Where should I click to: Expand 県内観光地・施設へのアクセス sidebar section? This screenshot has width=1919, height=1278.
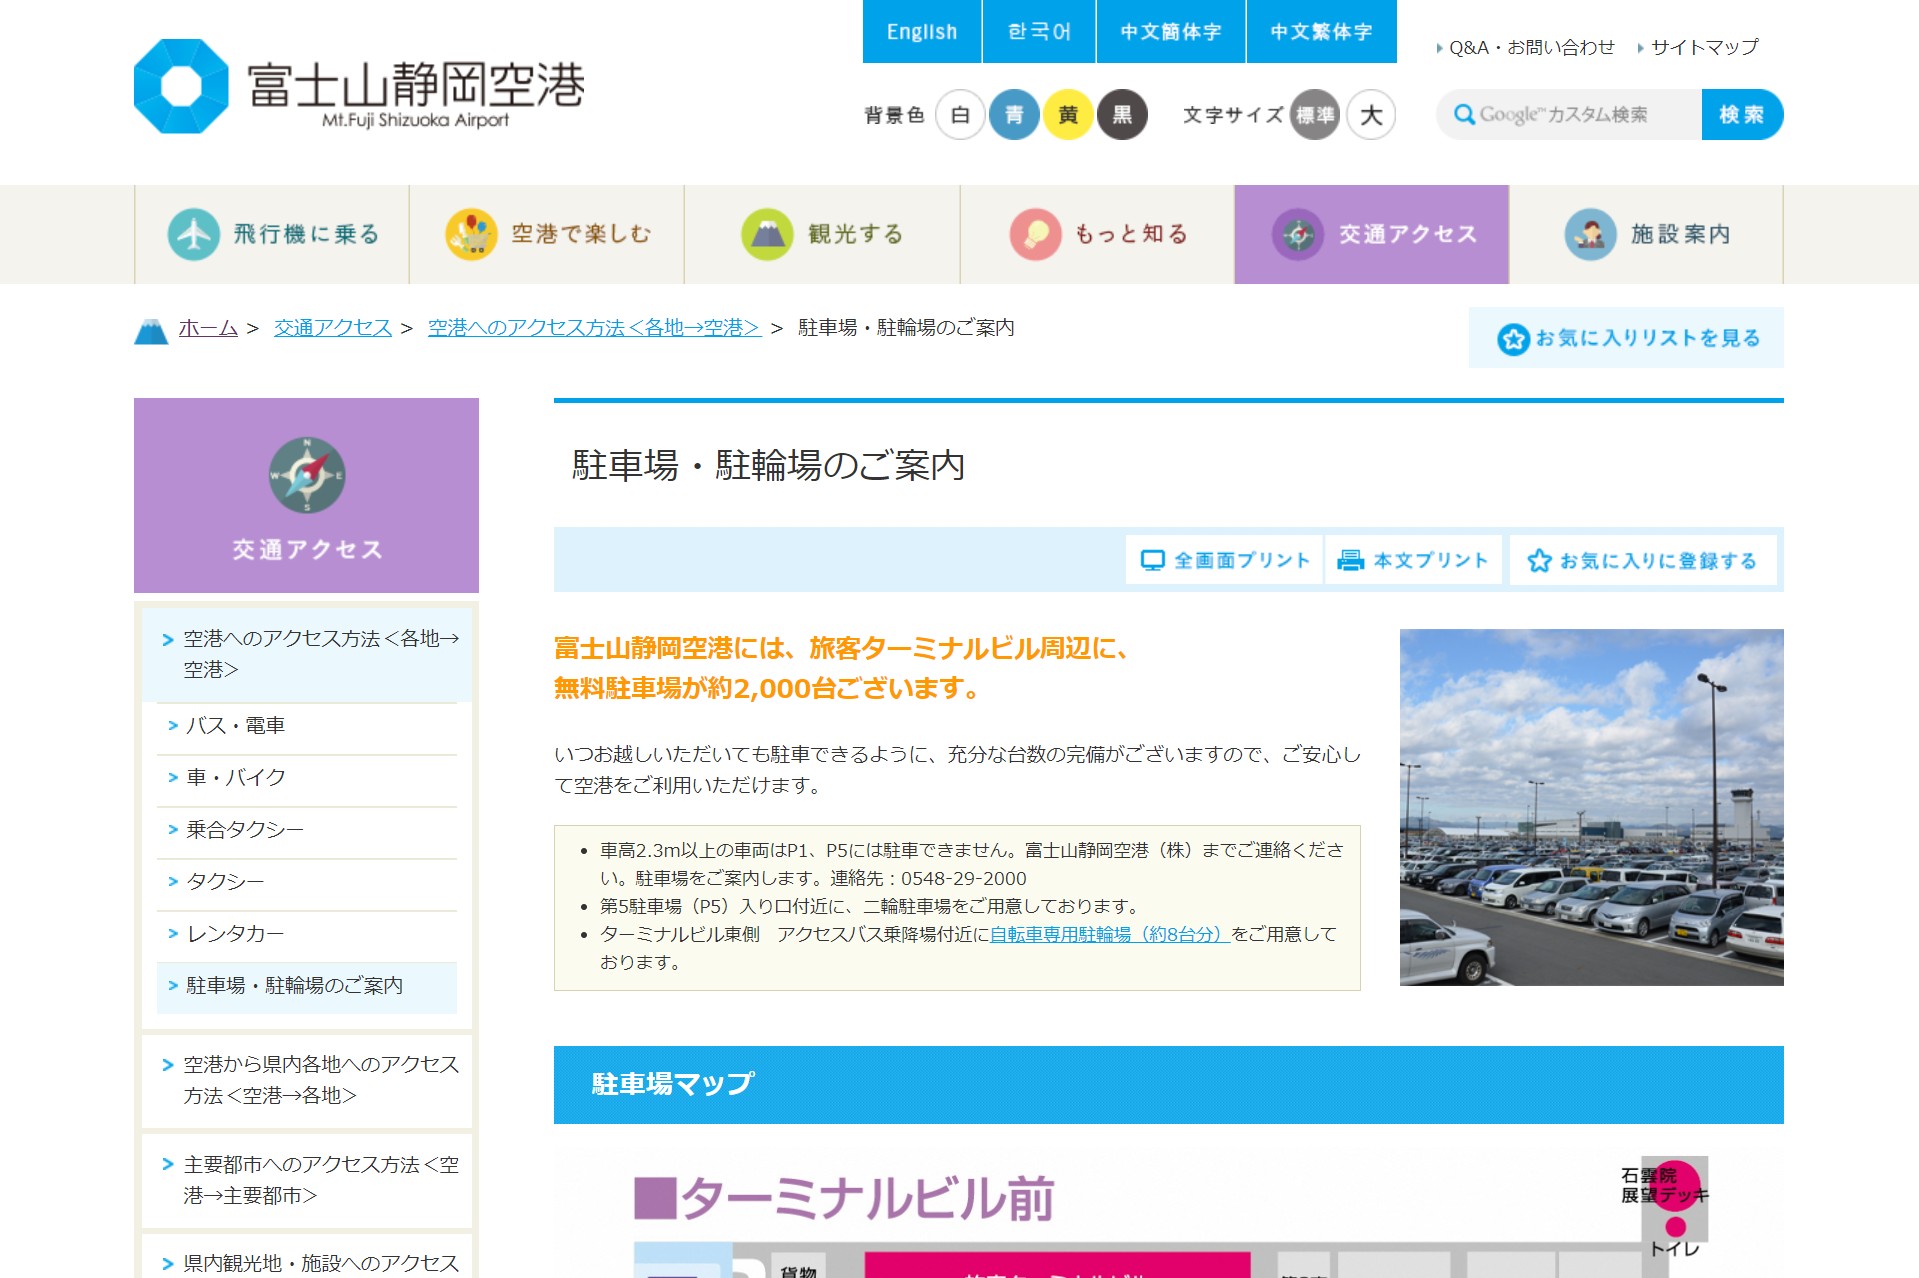pos(307,1257)
